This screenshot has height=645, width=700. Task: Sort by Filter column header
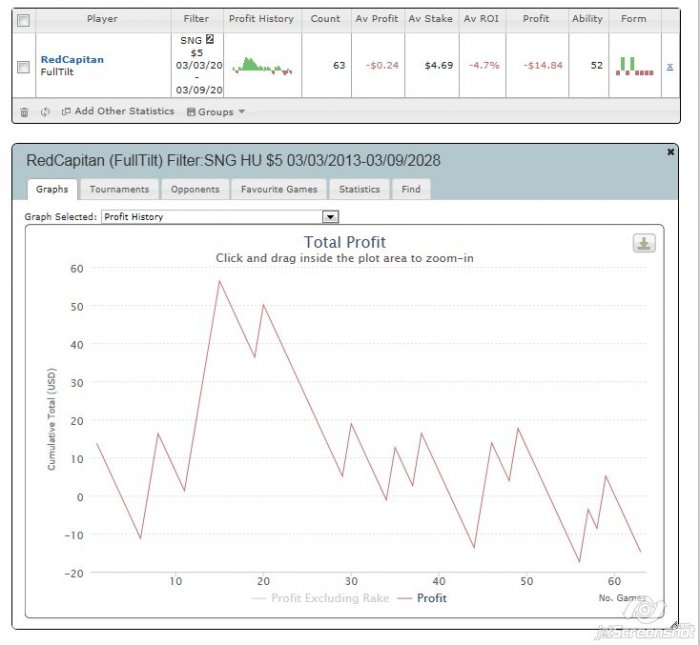pos(196,19)
